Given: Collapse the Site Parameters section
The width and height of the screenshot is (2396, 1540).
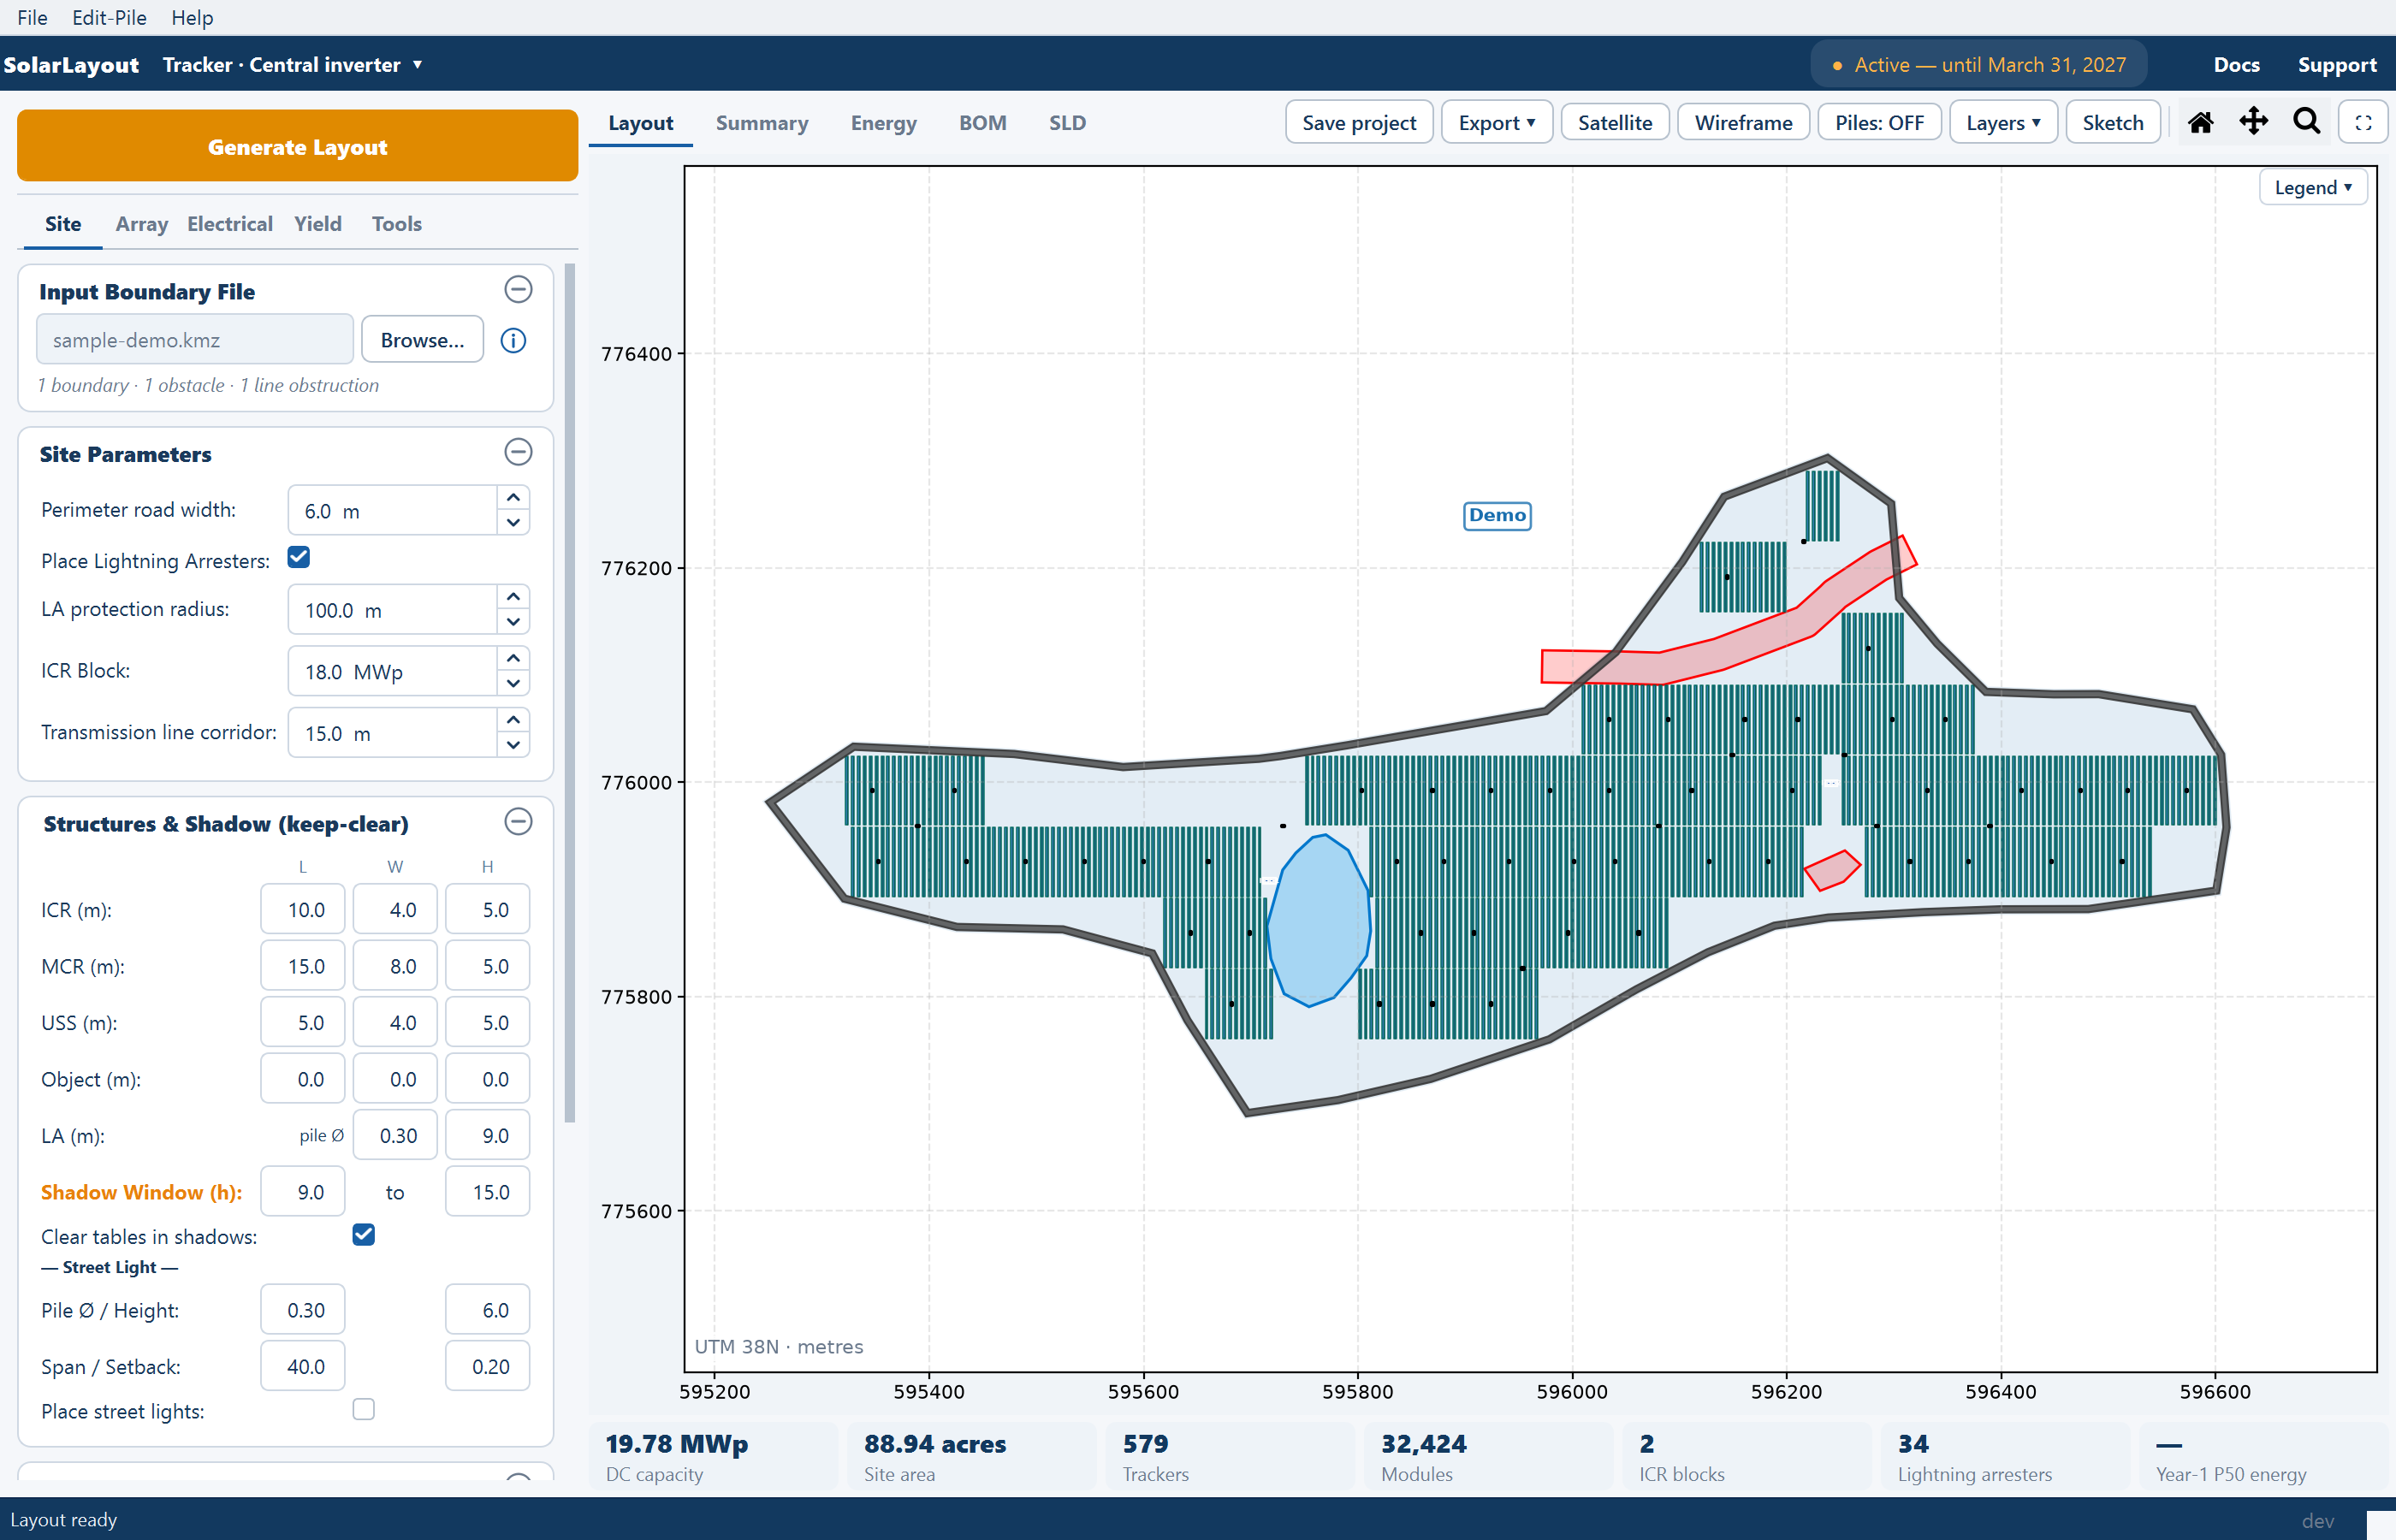Looking at the screenshot, I should [x=518, y=452].
